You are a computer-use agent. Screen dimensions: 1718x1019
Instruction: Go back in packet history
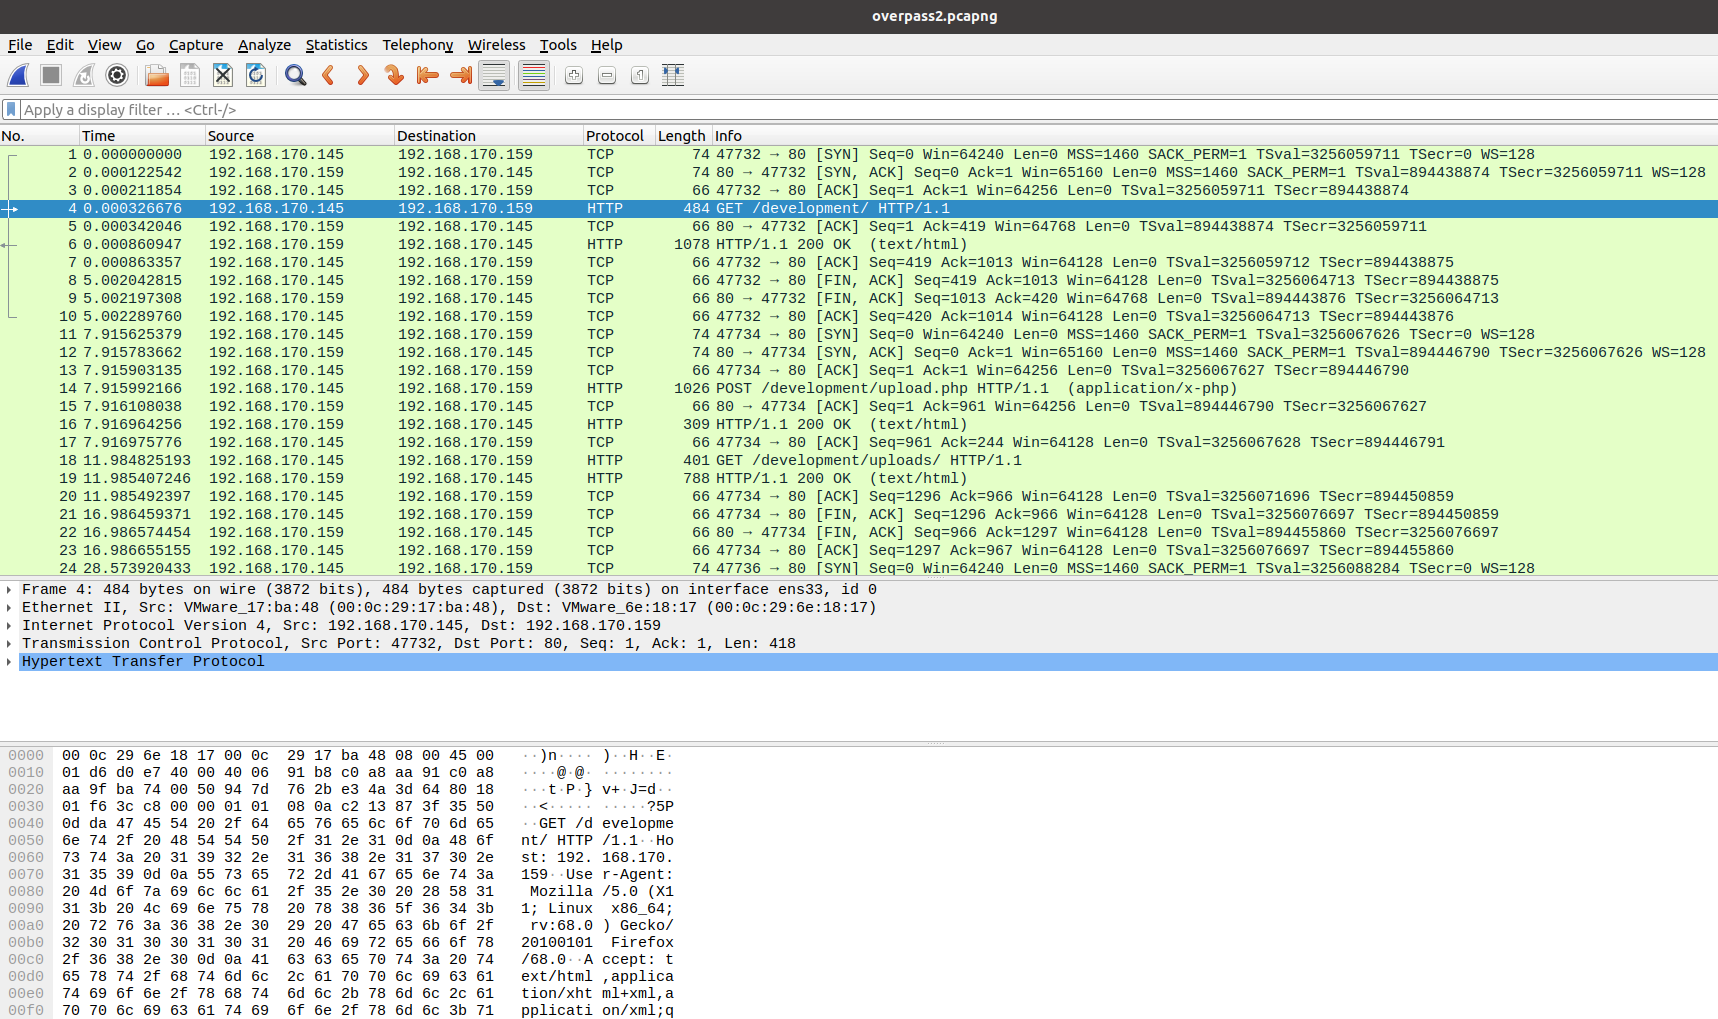click(329, 75)
